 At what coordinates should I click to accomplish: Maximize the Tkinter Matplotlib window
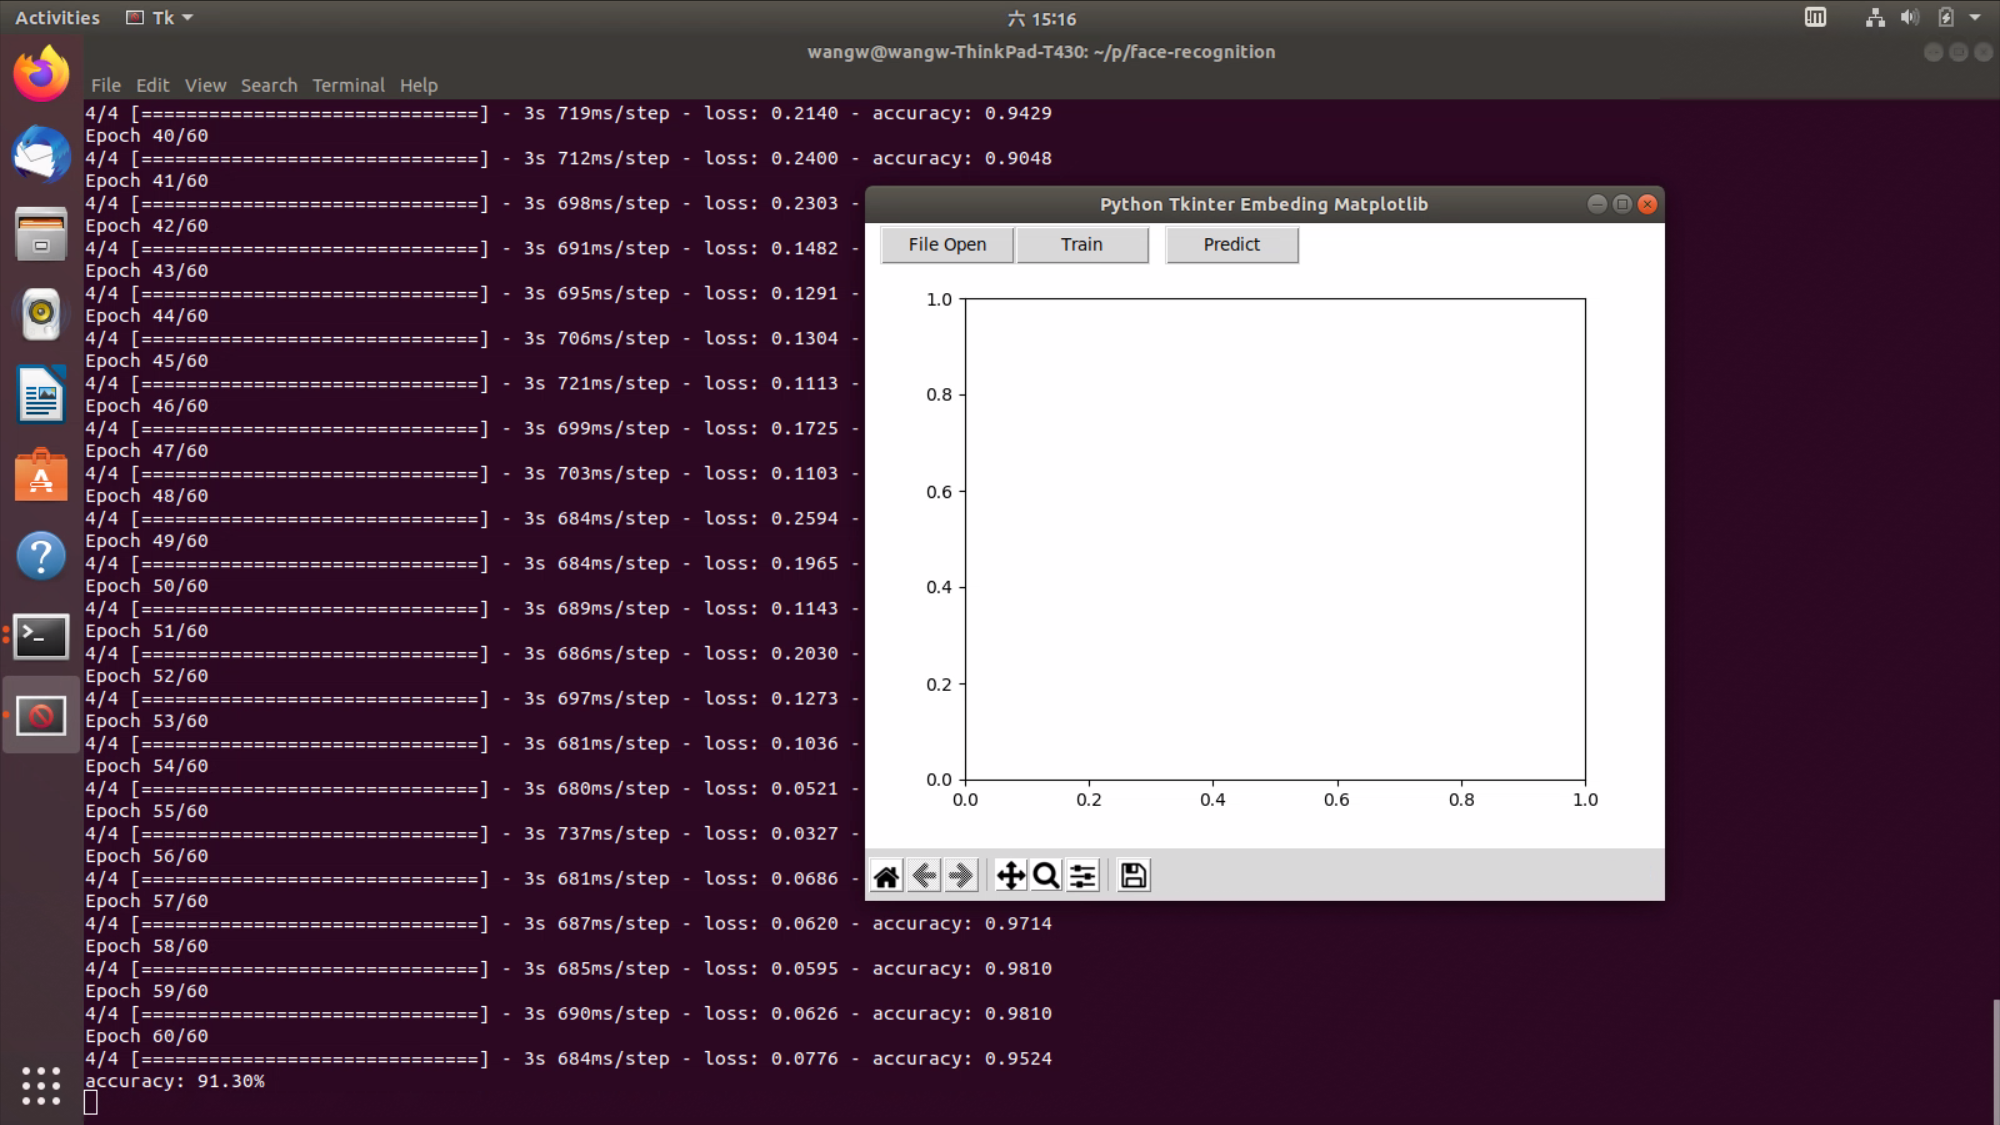(1622, 204)
